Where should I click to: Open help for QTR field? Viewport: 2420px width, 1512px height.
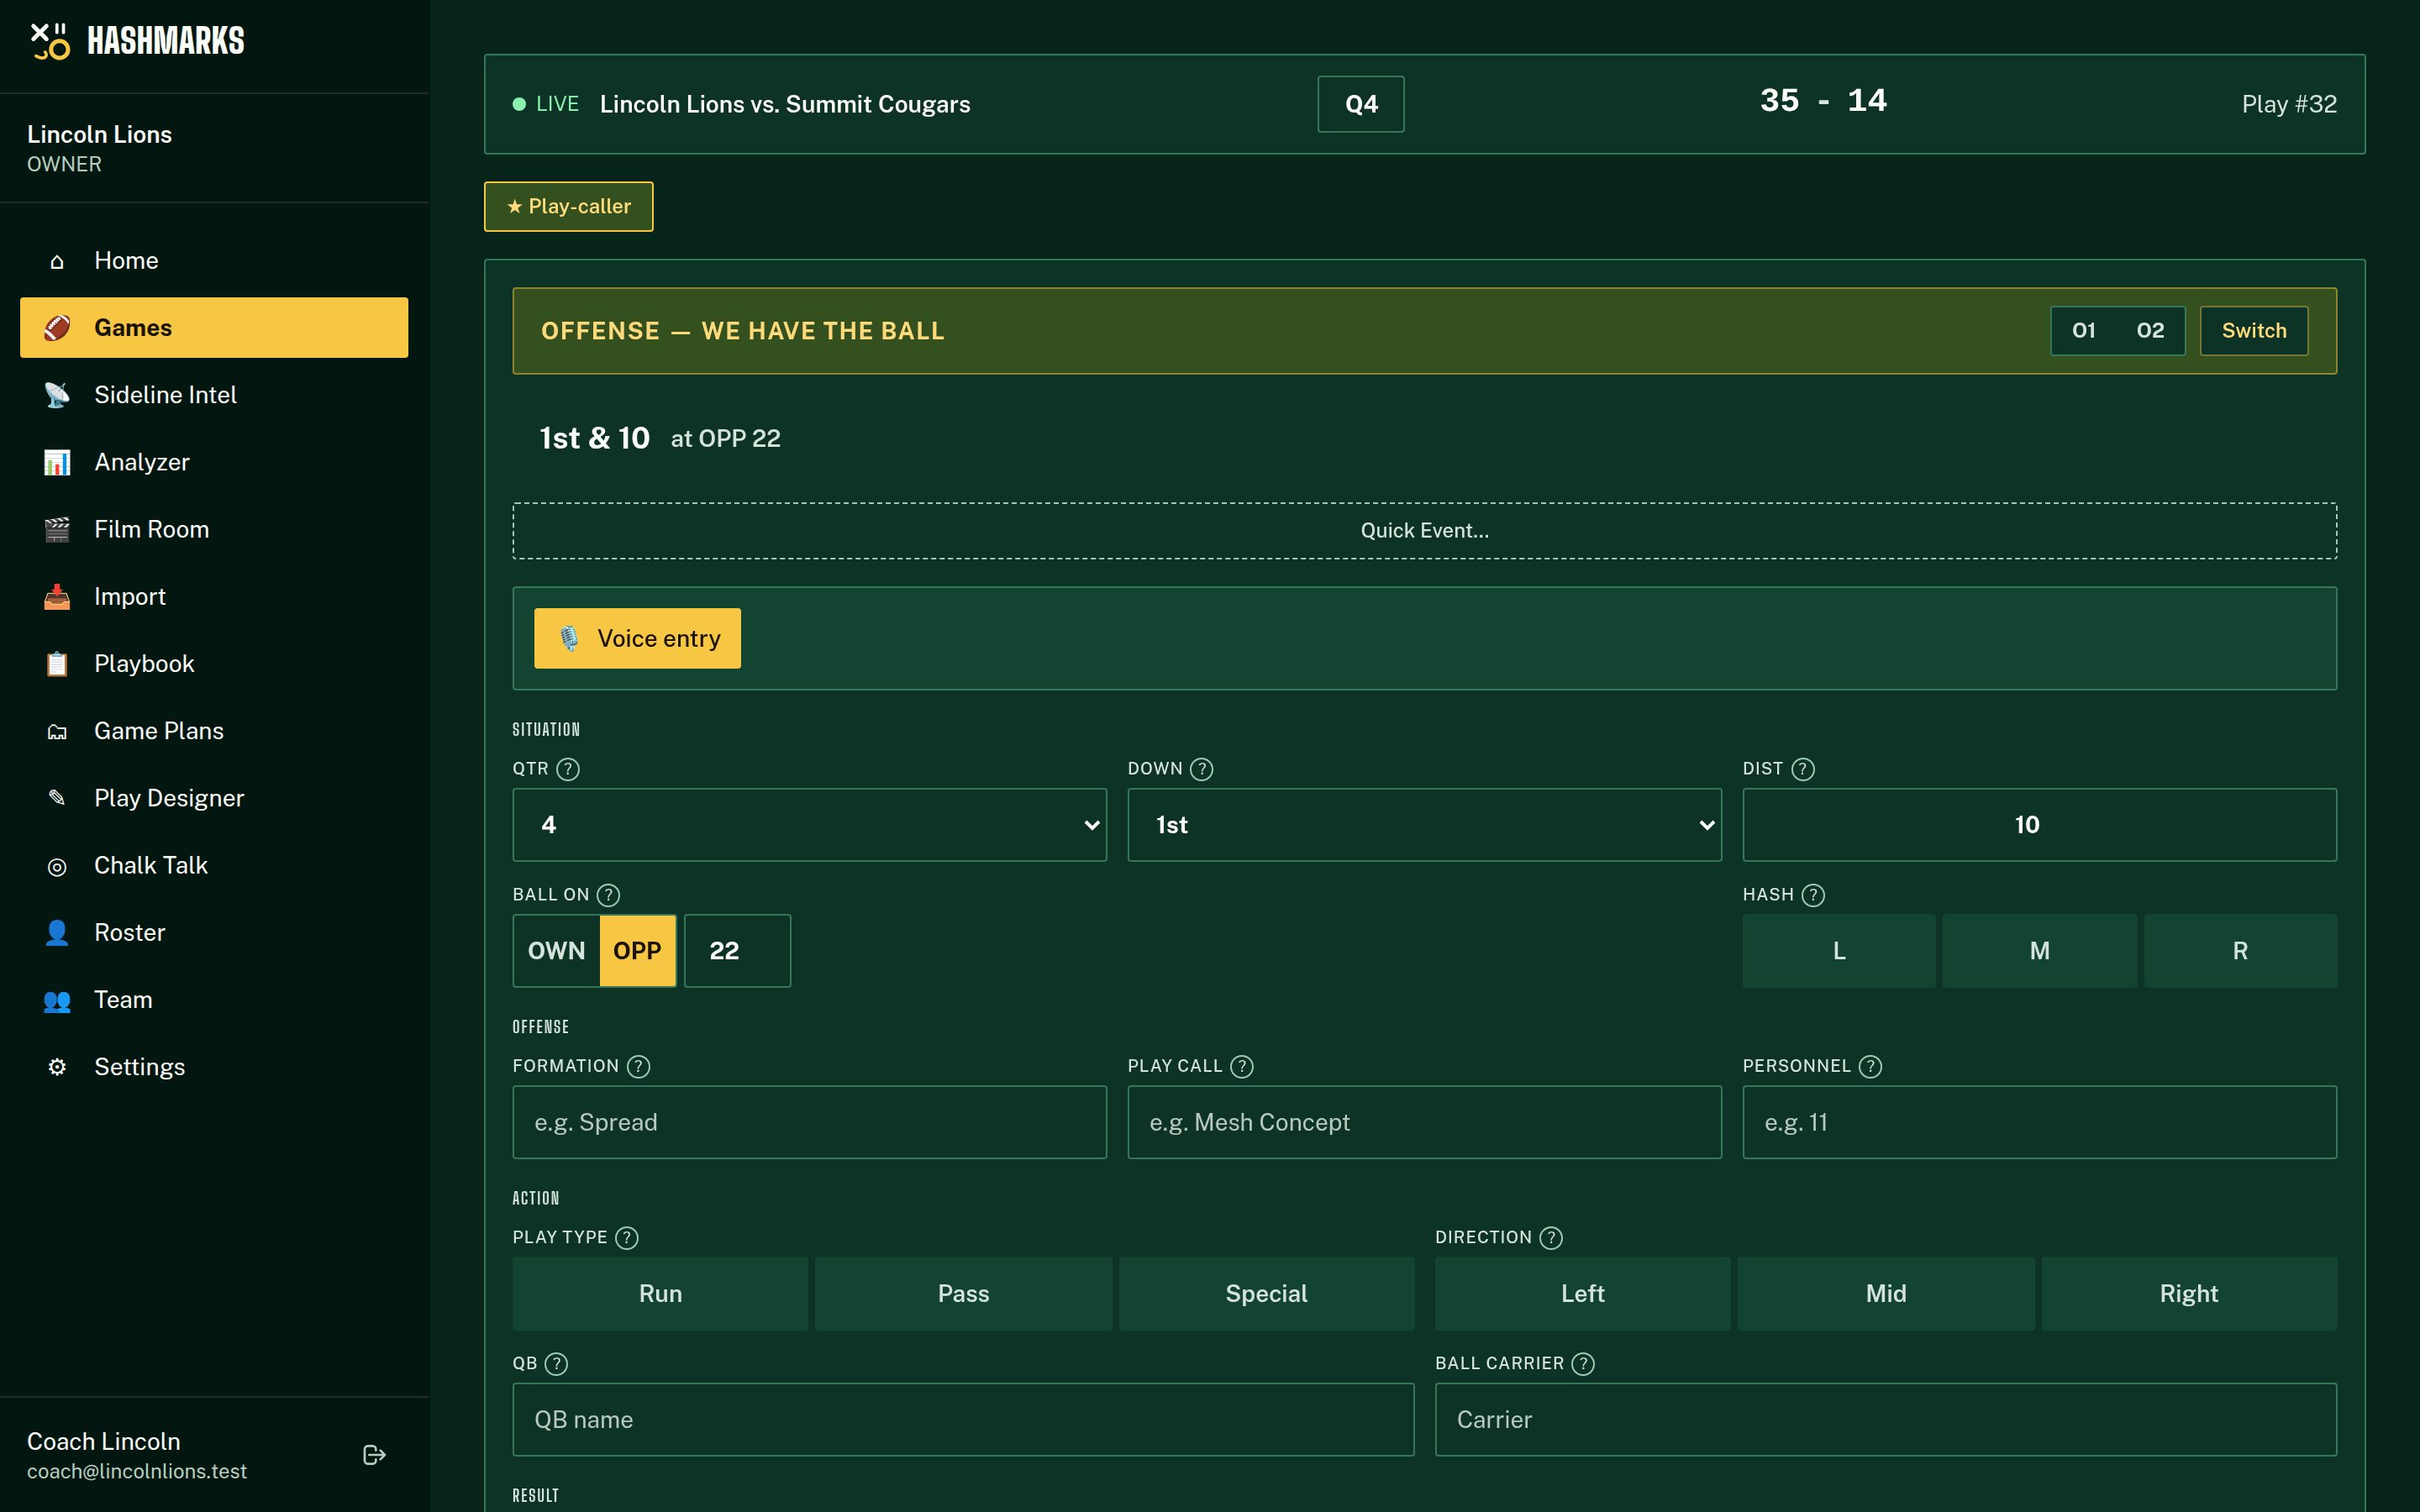click(x=568, y=769)
